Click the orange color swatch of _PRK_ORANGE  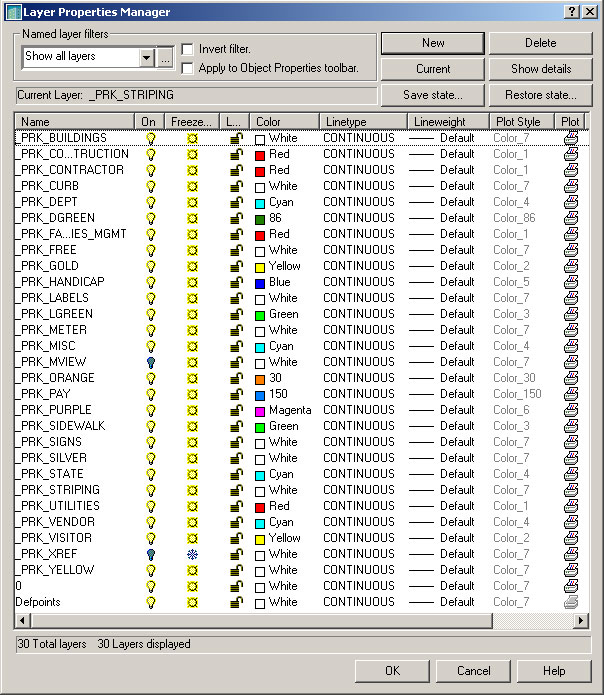tap(260, 378)
